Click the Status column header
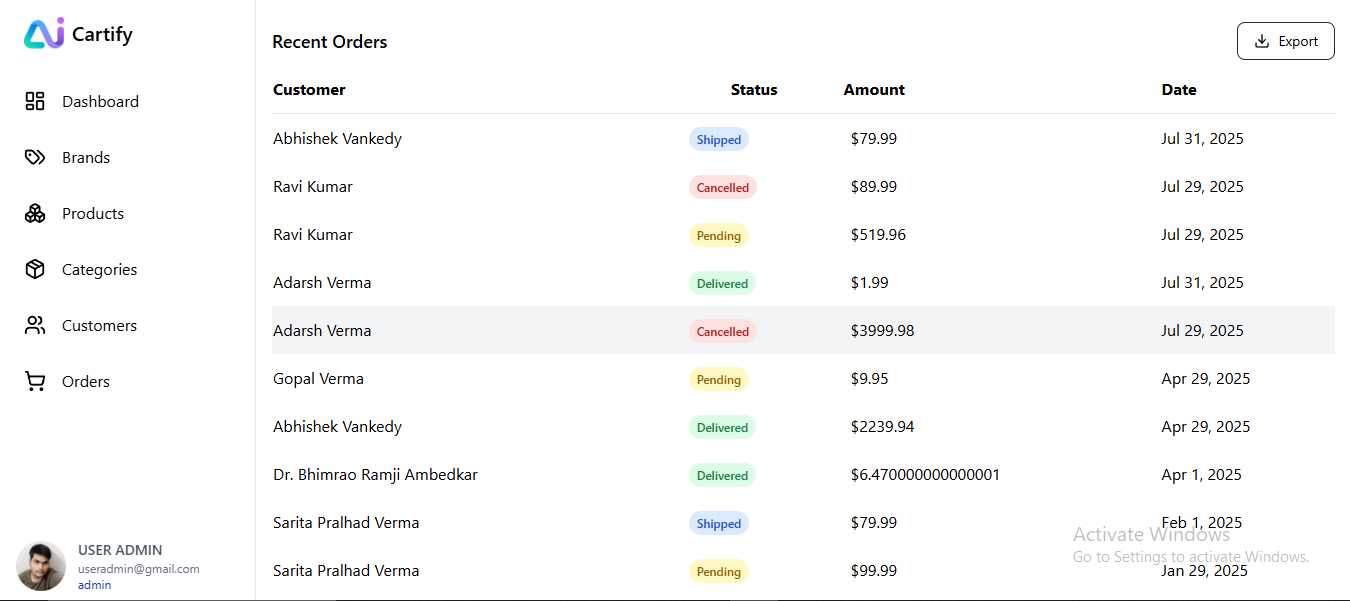This screenshot has width=1350, height=601. (x=754, y=90)
